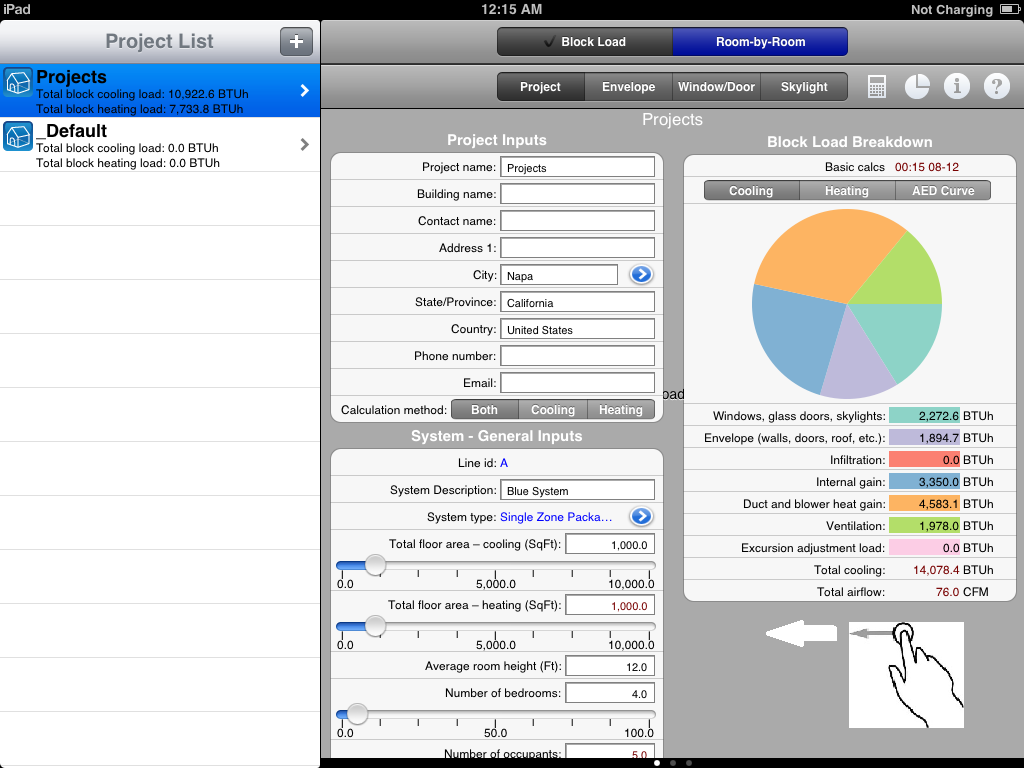Show Heating breakdown chart
This screenshot has height=768, width=1024.
(846, 191)
